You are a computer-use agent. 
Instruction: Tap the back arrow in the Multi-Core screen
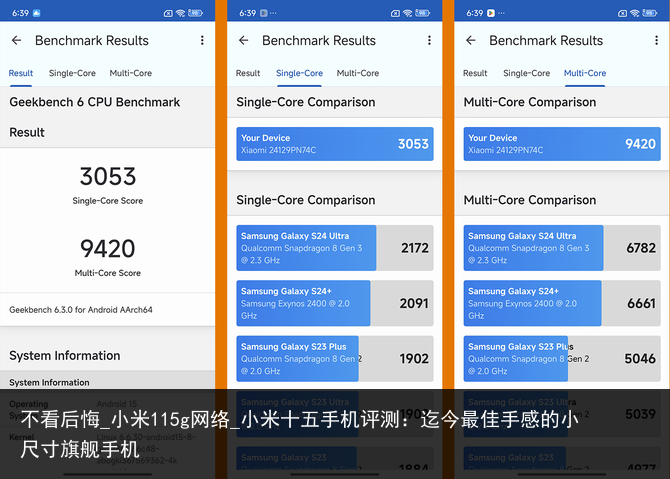tap(470, 41)
